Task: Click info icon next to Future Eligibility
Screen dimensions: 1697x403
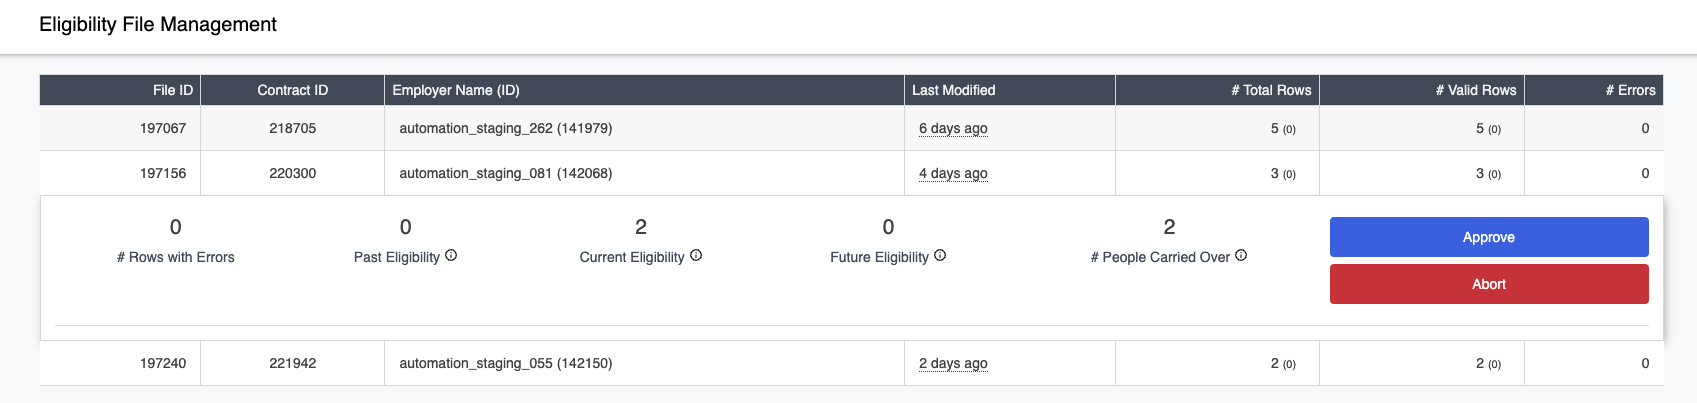Action: [940, 256]
